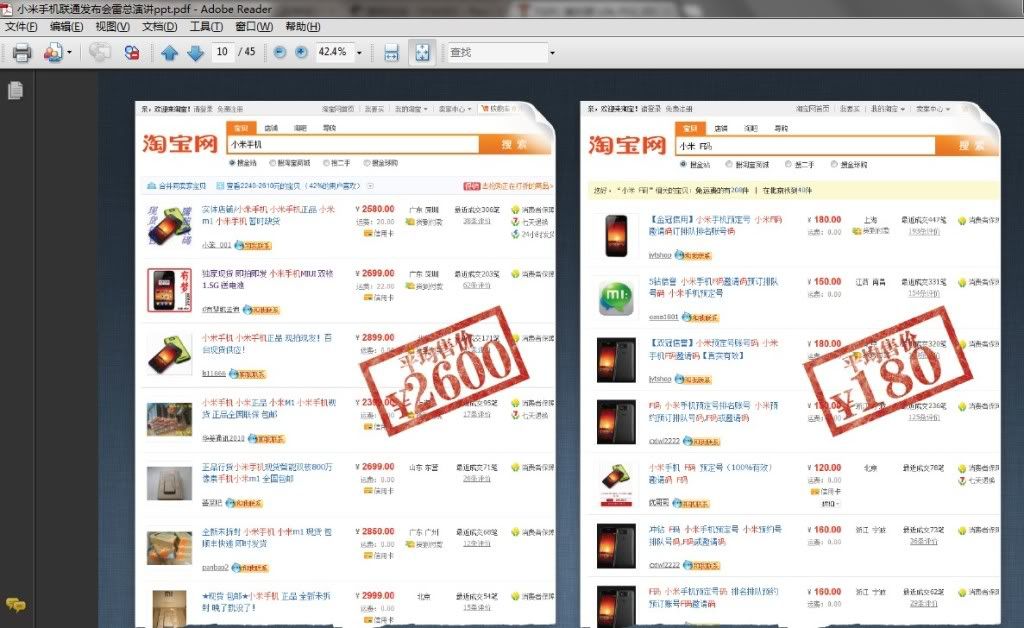Open the zoom percentage dropdown arrow
Screen dimensions: 1024x628
(359, 52)
